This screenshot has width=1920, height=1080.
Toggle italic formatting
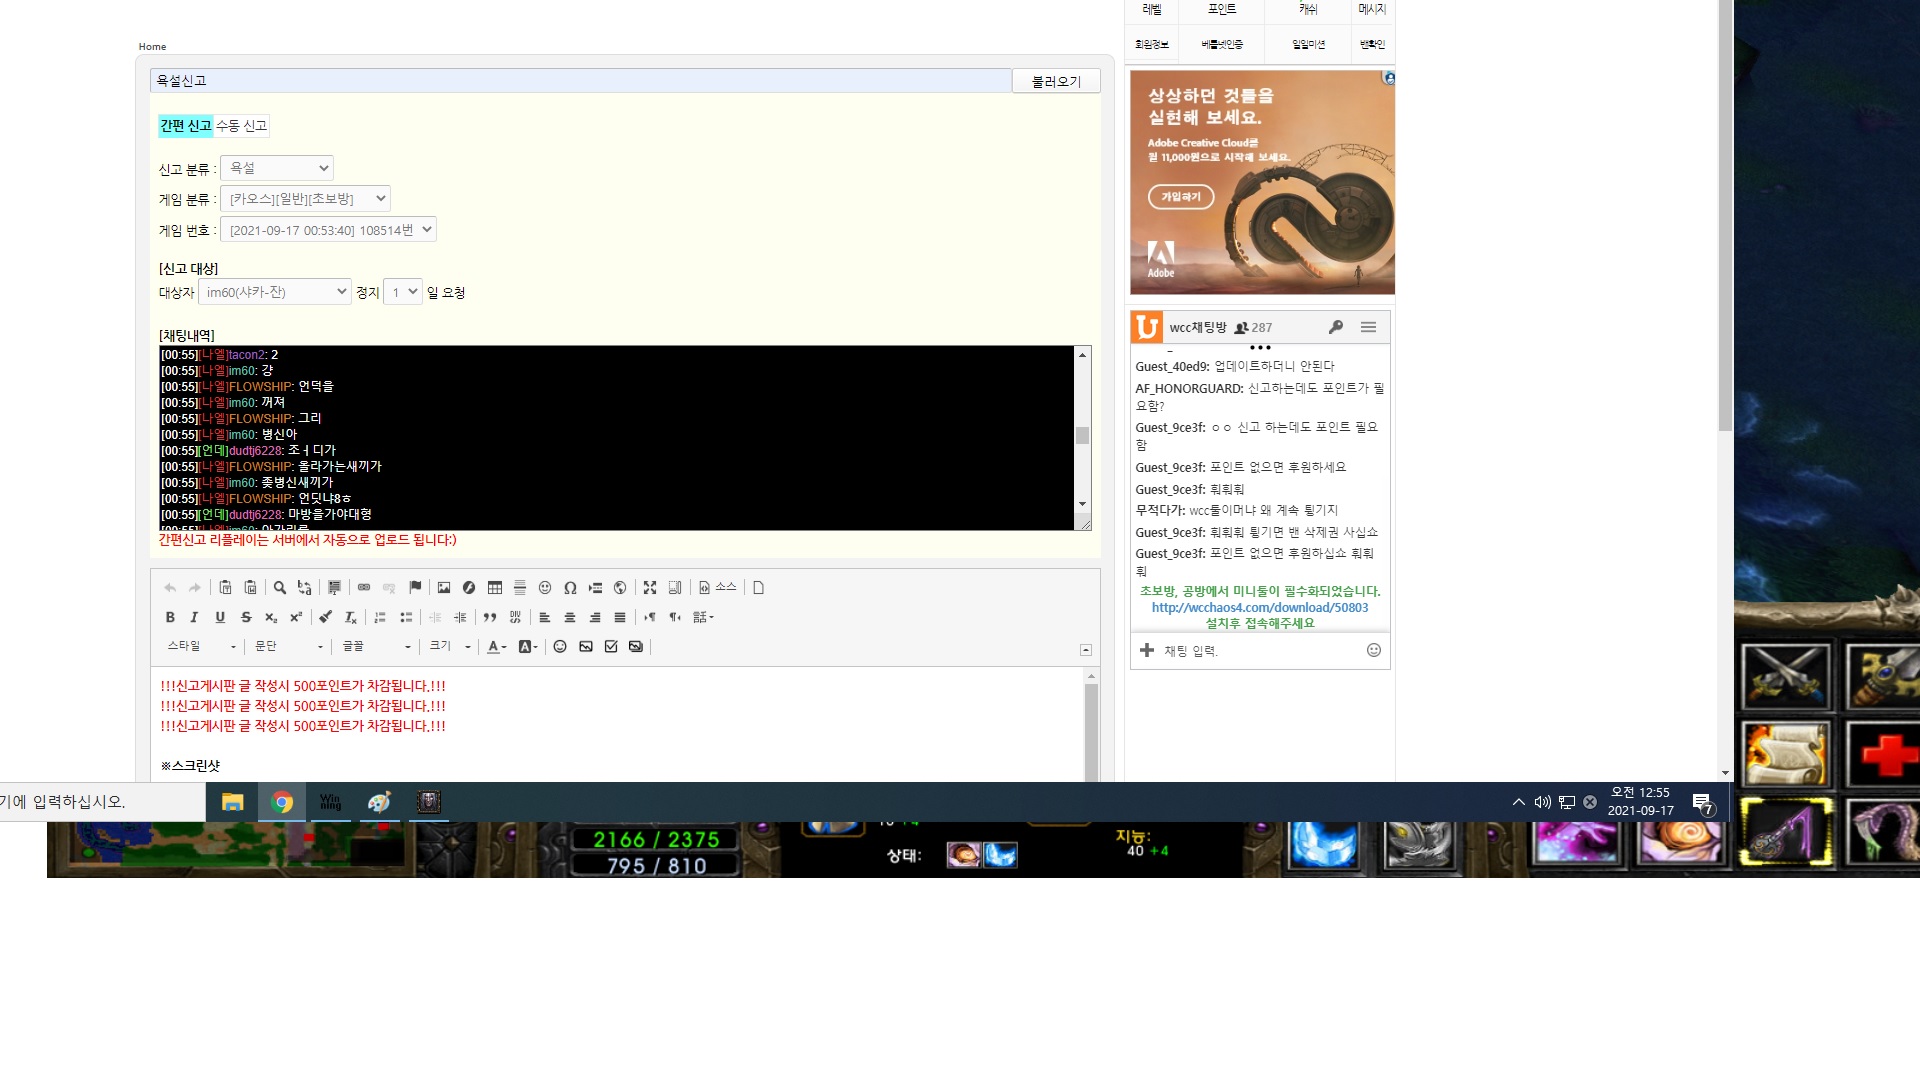195,618
